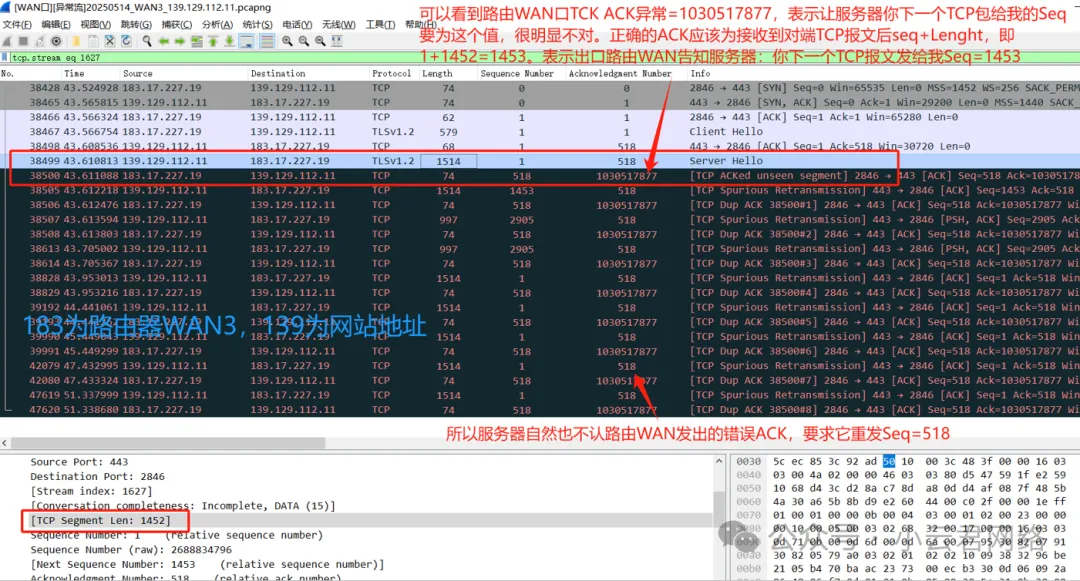Open Find Packet magnifier tool
Image resolution: width=1080 pixels, height=581 pixels.
tap(147, 41)
